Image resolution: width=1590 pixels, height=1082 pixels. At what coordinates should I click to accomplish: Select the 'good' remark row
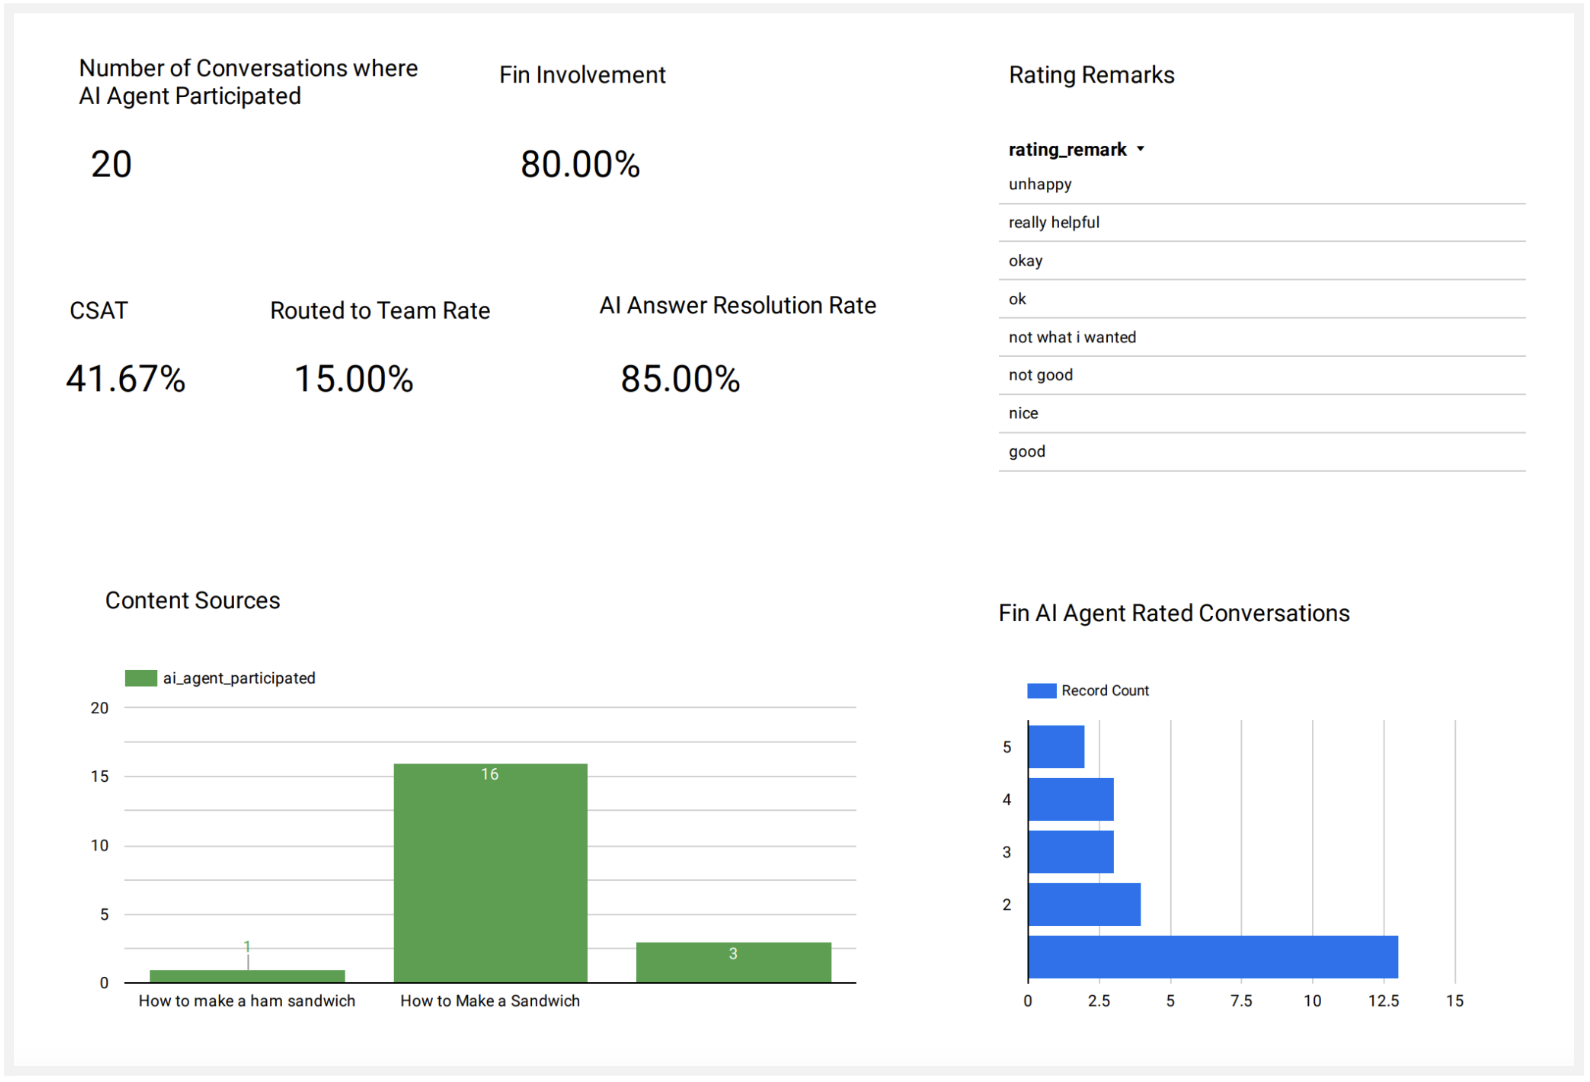tap(1262, 452)
